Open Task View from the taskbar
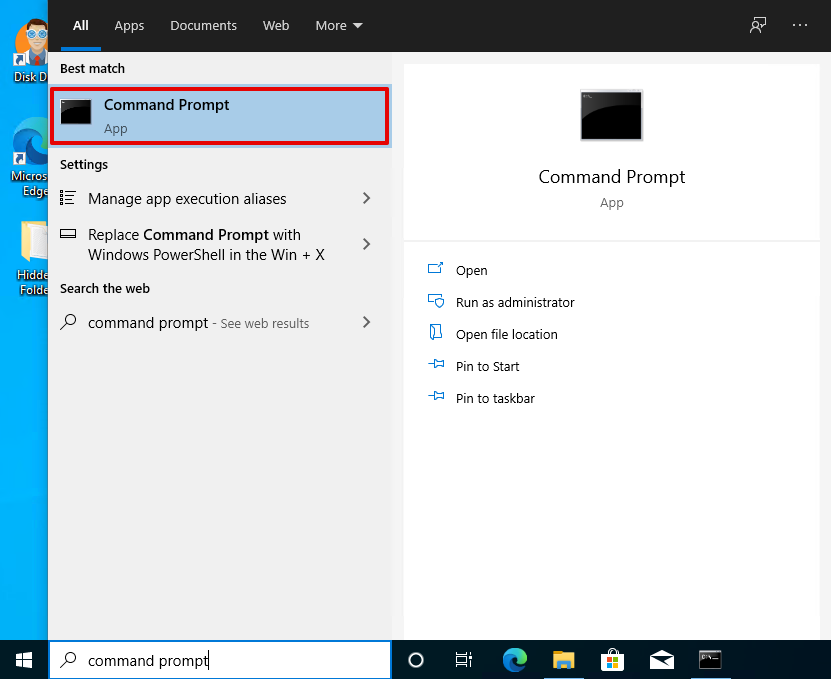 463,660
